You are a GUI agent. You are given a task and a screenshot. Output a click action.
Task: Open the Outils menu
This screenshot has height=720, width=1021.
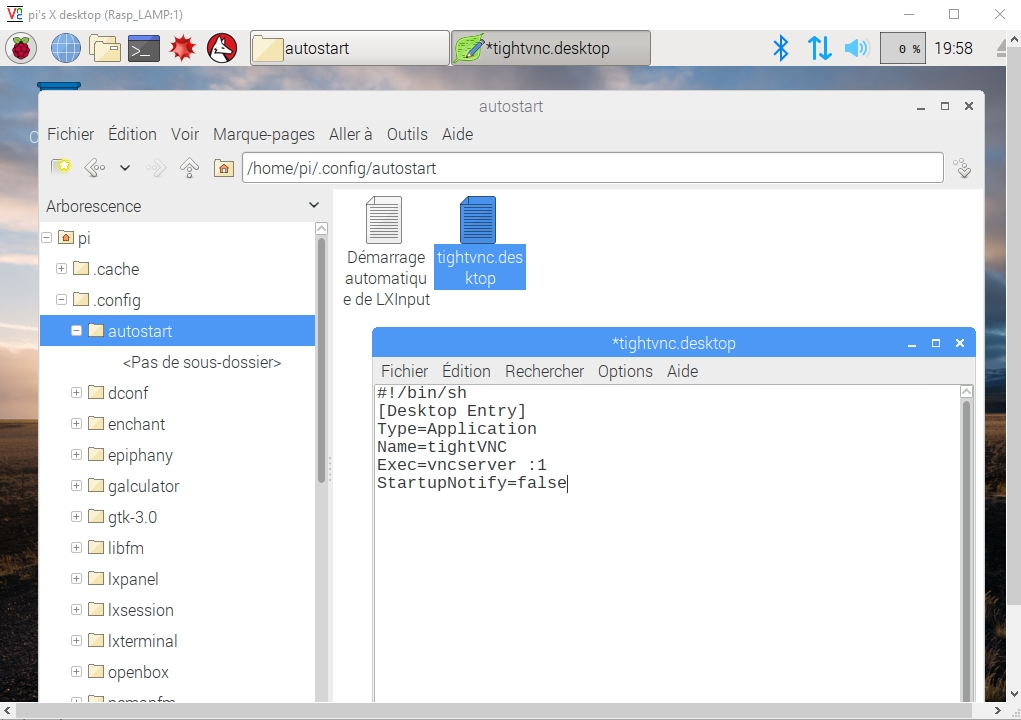[x=407, y=134]
